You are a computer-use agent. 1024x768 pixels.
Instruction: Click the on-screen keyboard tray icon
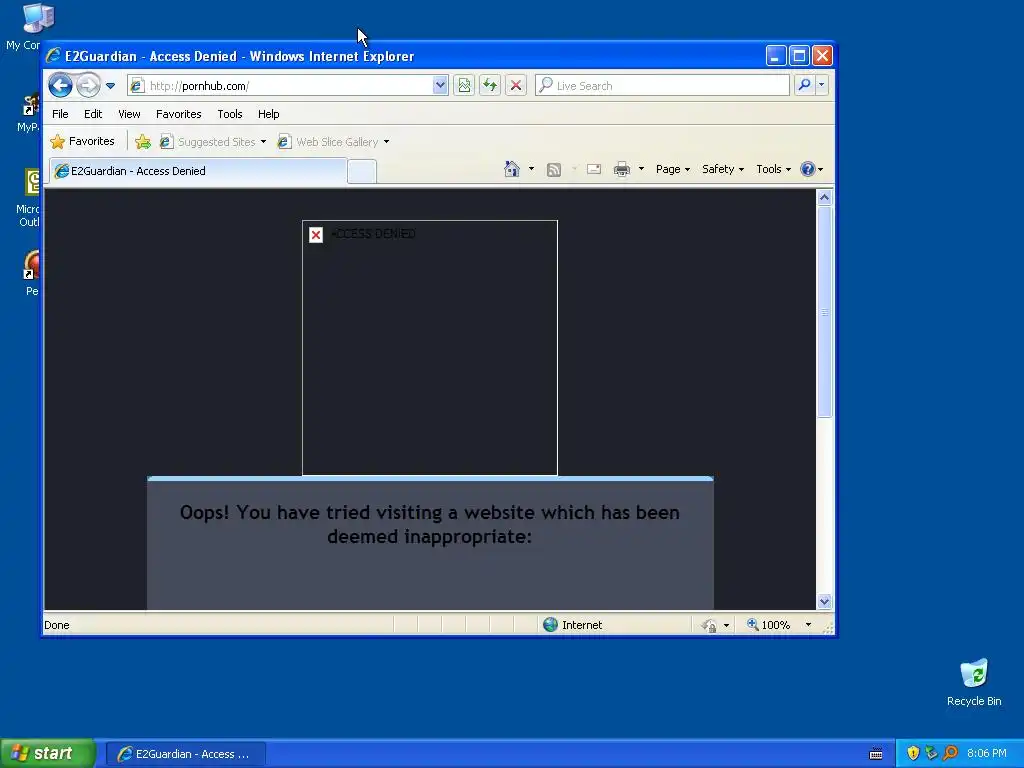tap(876, 754)
